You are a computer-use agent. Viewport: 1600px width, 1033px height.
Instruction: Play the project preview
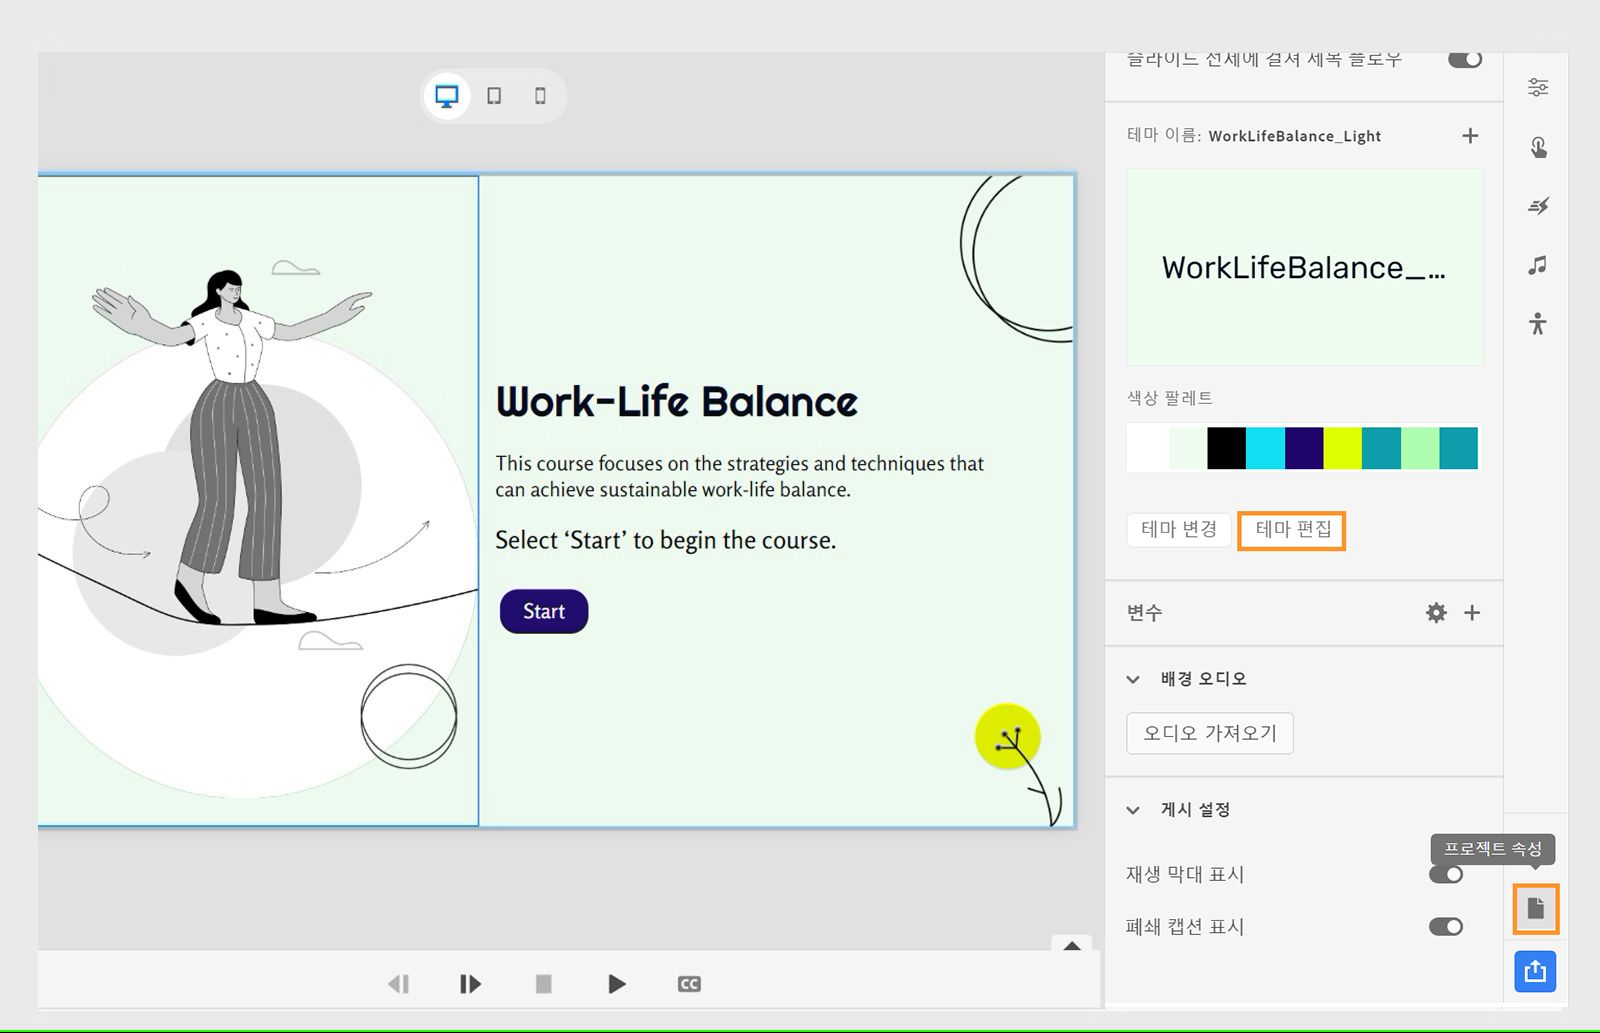617,984
